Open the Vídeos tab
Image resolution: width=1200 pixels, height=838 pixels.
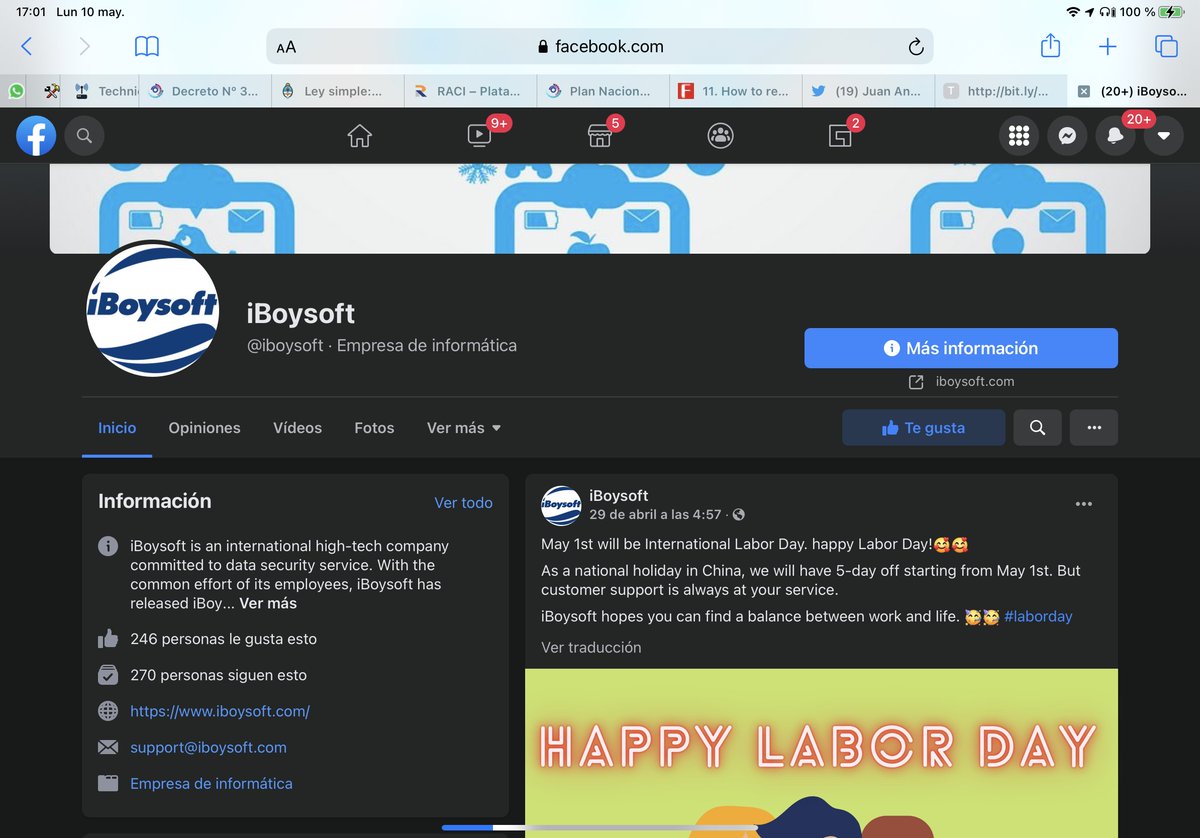click(298, 428)
